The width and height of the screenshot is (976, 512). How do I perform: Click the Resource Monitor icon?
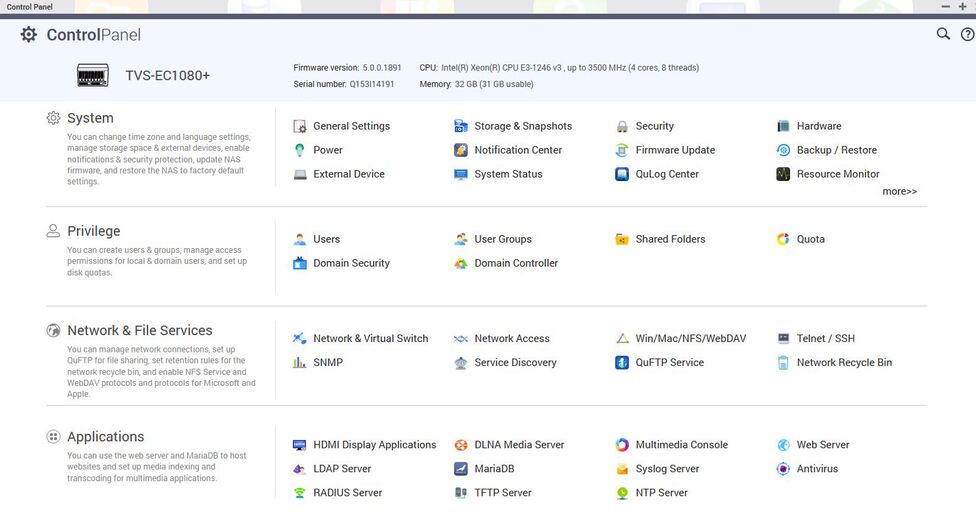coord(784,175)
